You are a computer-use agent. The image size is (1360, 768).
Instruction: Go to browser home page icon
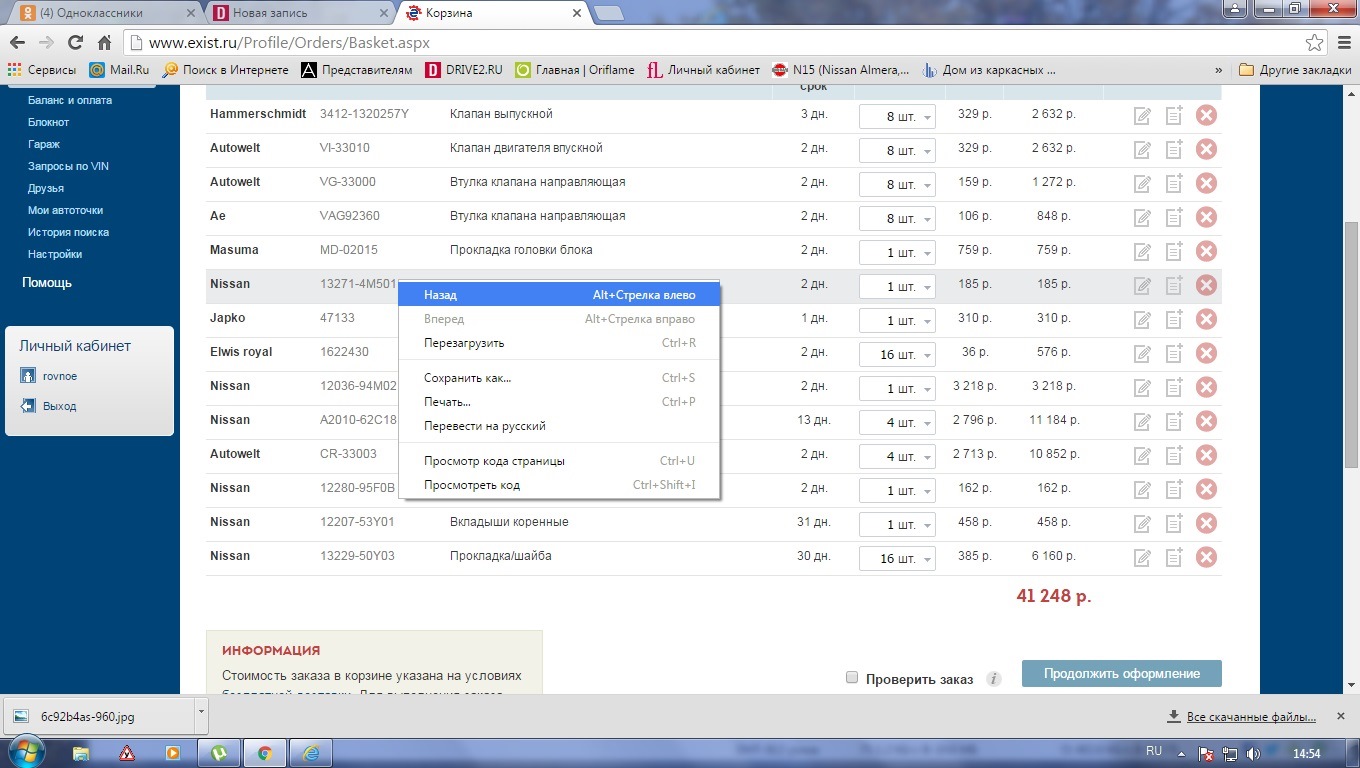coord(104,43)
